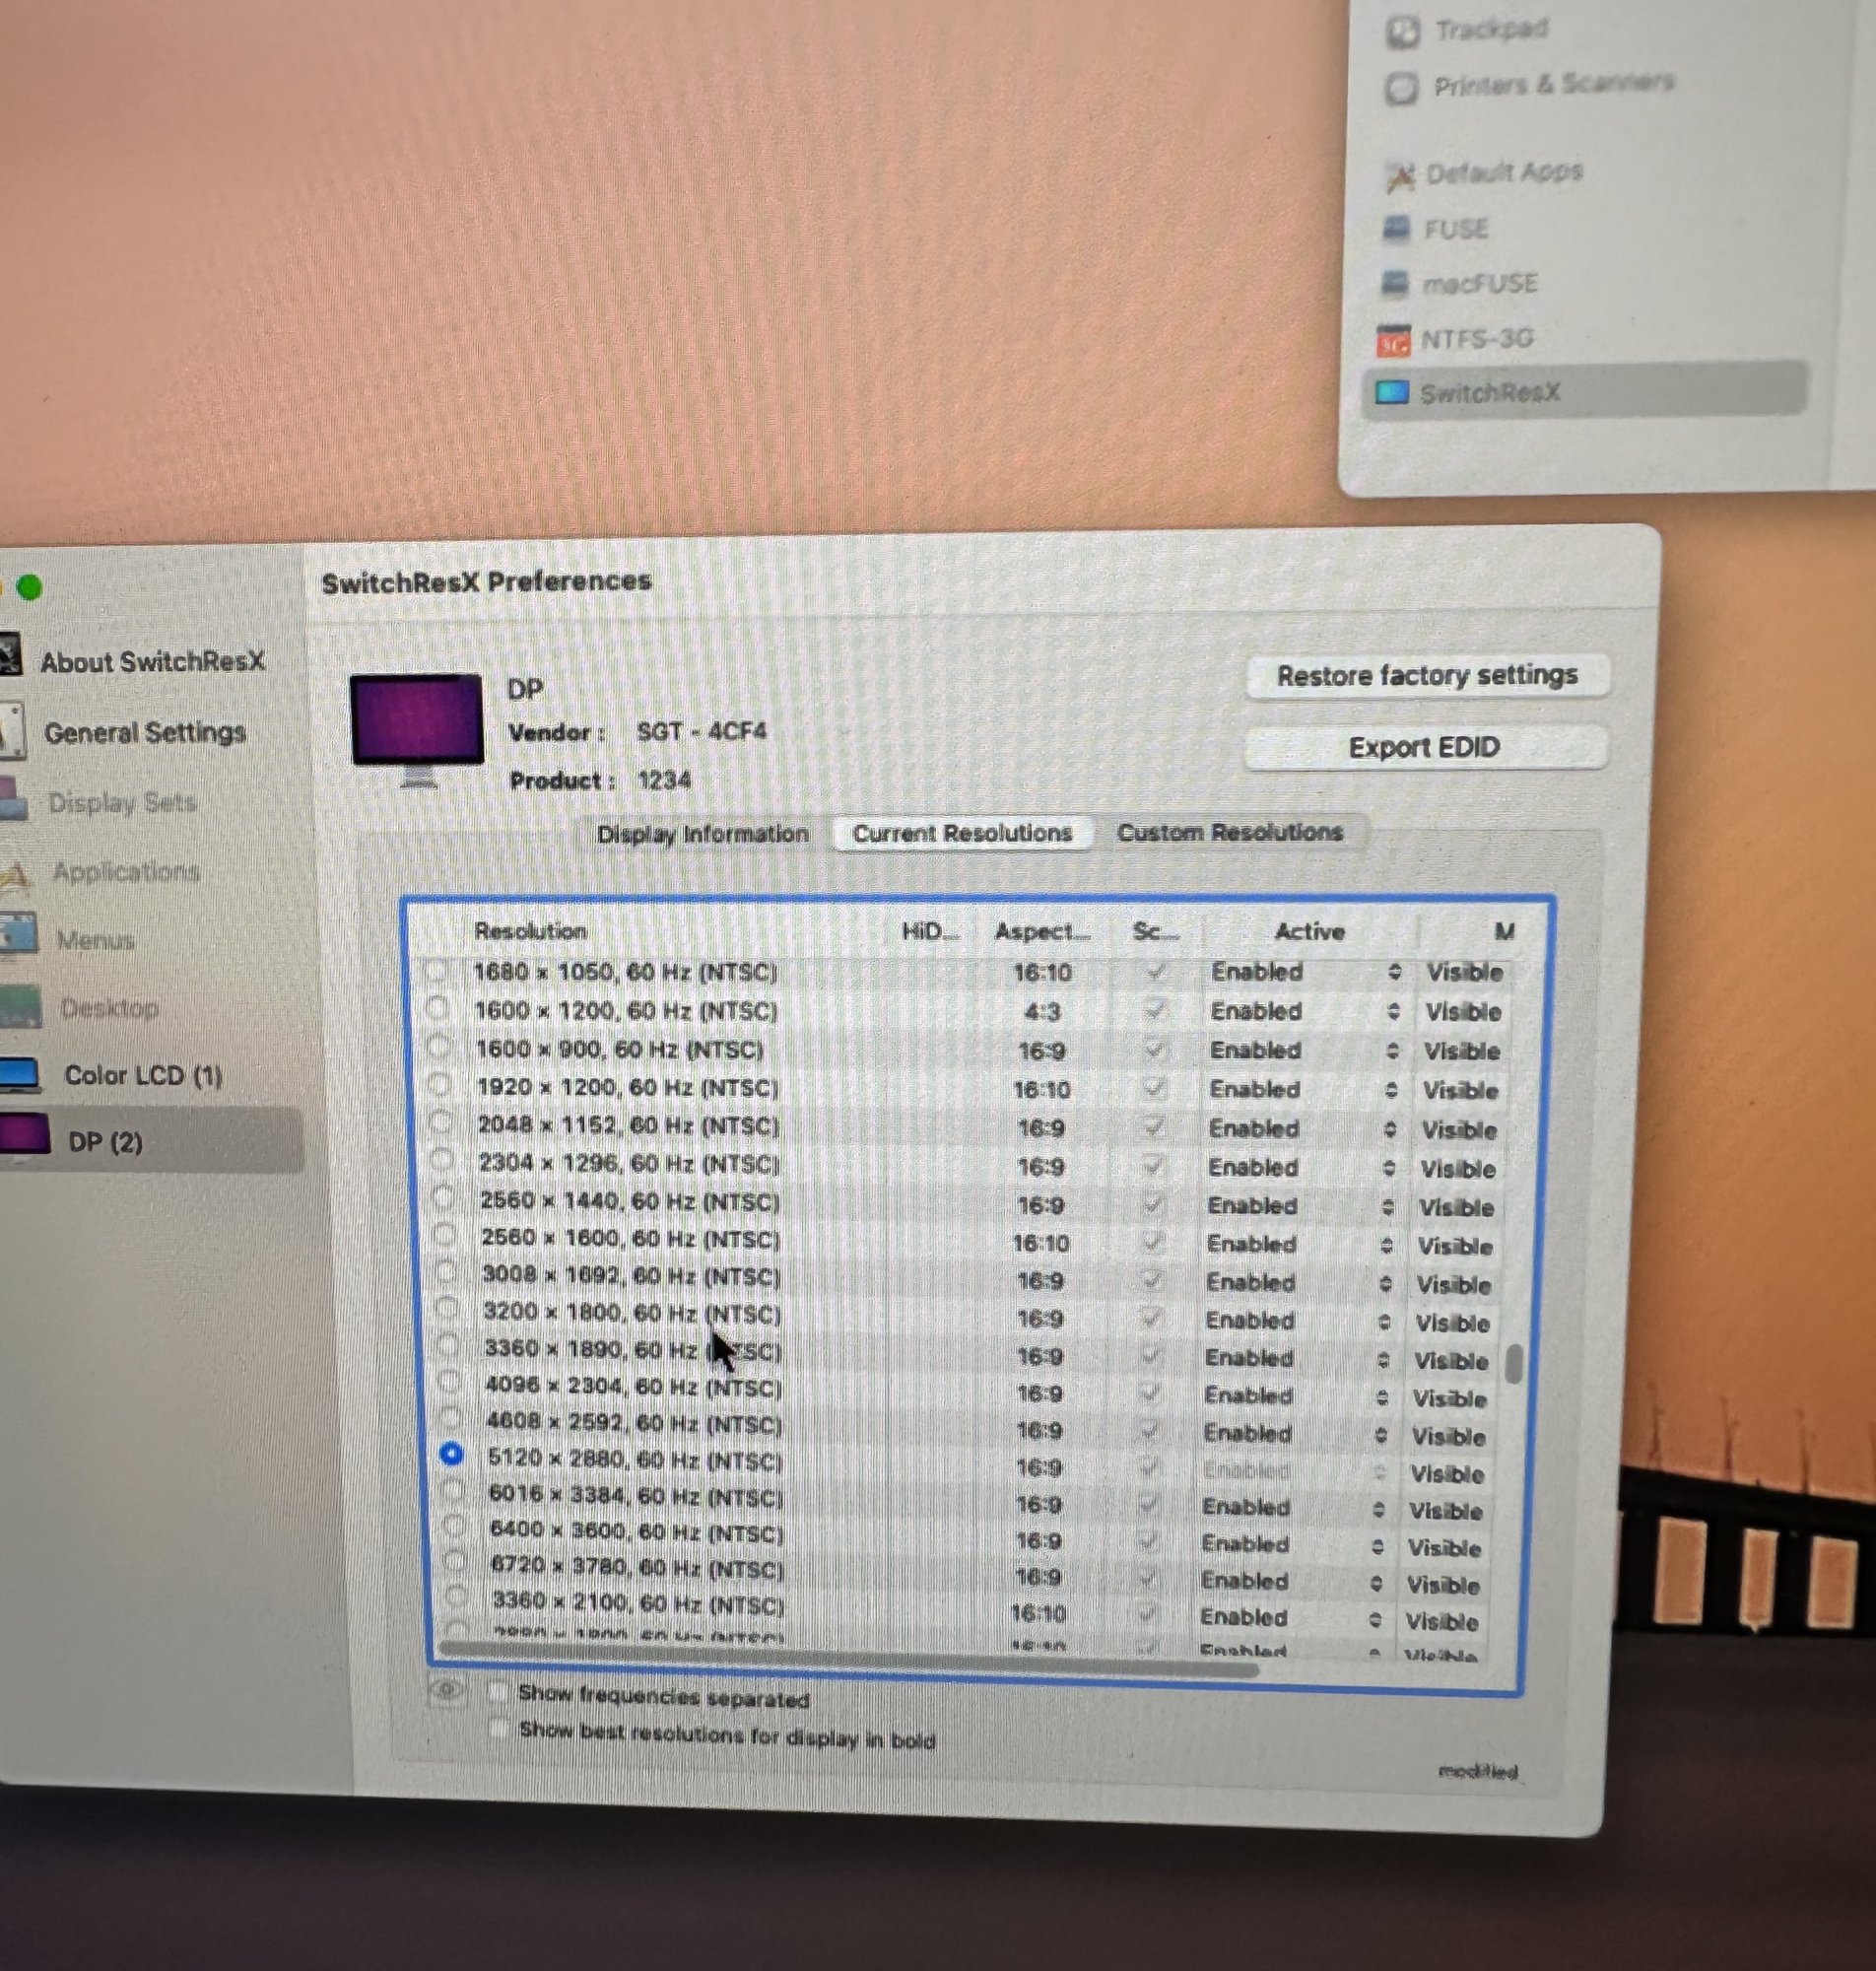Click the 16:10 aspect cell for 3360 × 2100
This screenshot has height=1971, width=1876.
(1038, 1614)
